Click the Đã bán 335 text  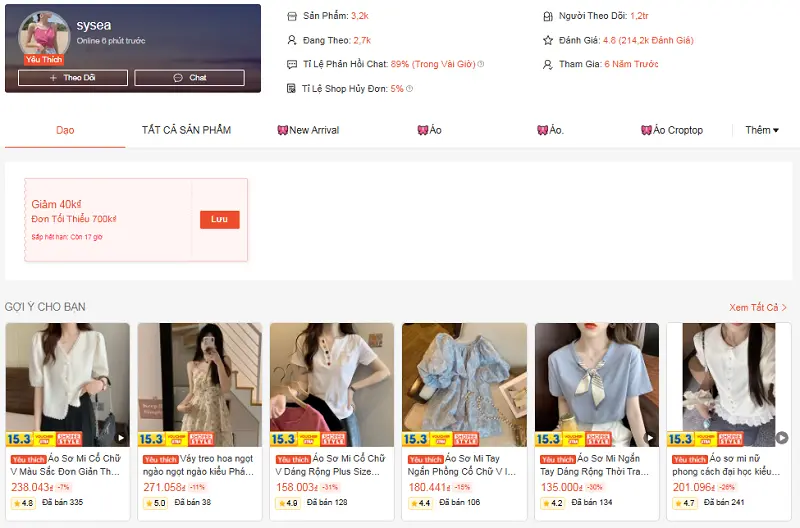(62, 502)
